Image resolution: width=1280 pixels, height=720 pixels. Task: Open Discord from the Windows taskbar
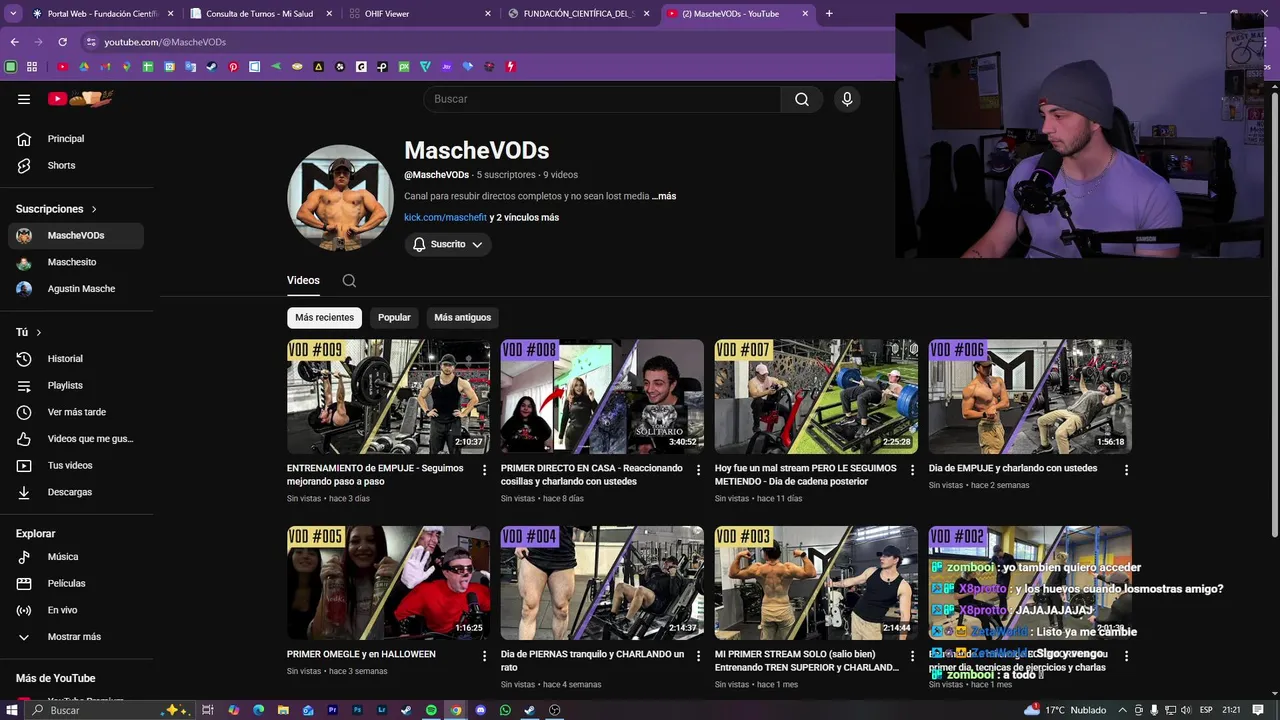(x=480, y=710)
